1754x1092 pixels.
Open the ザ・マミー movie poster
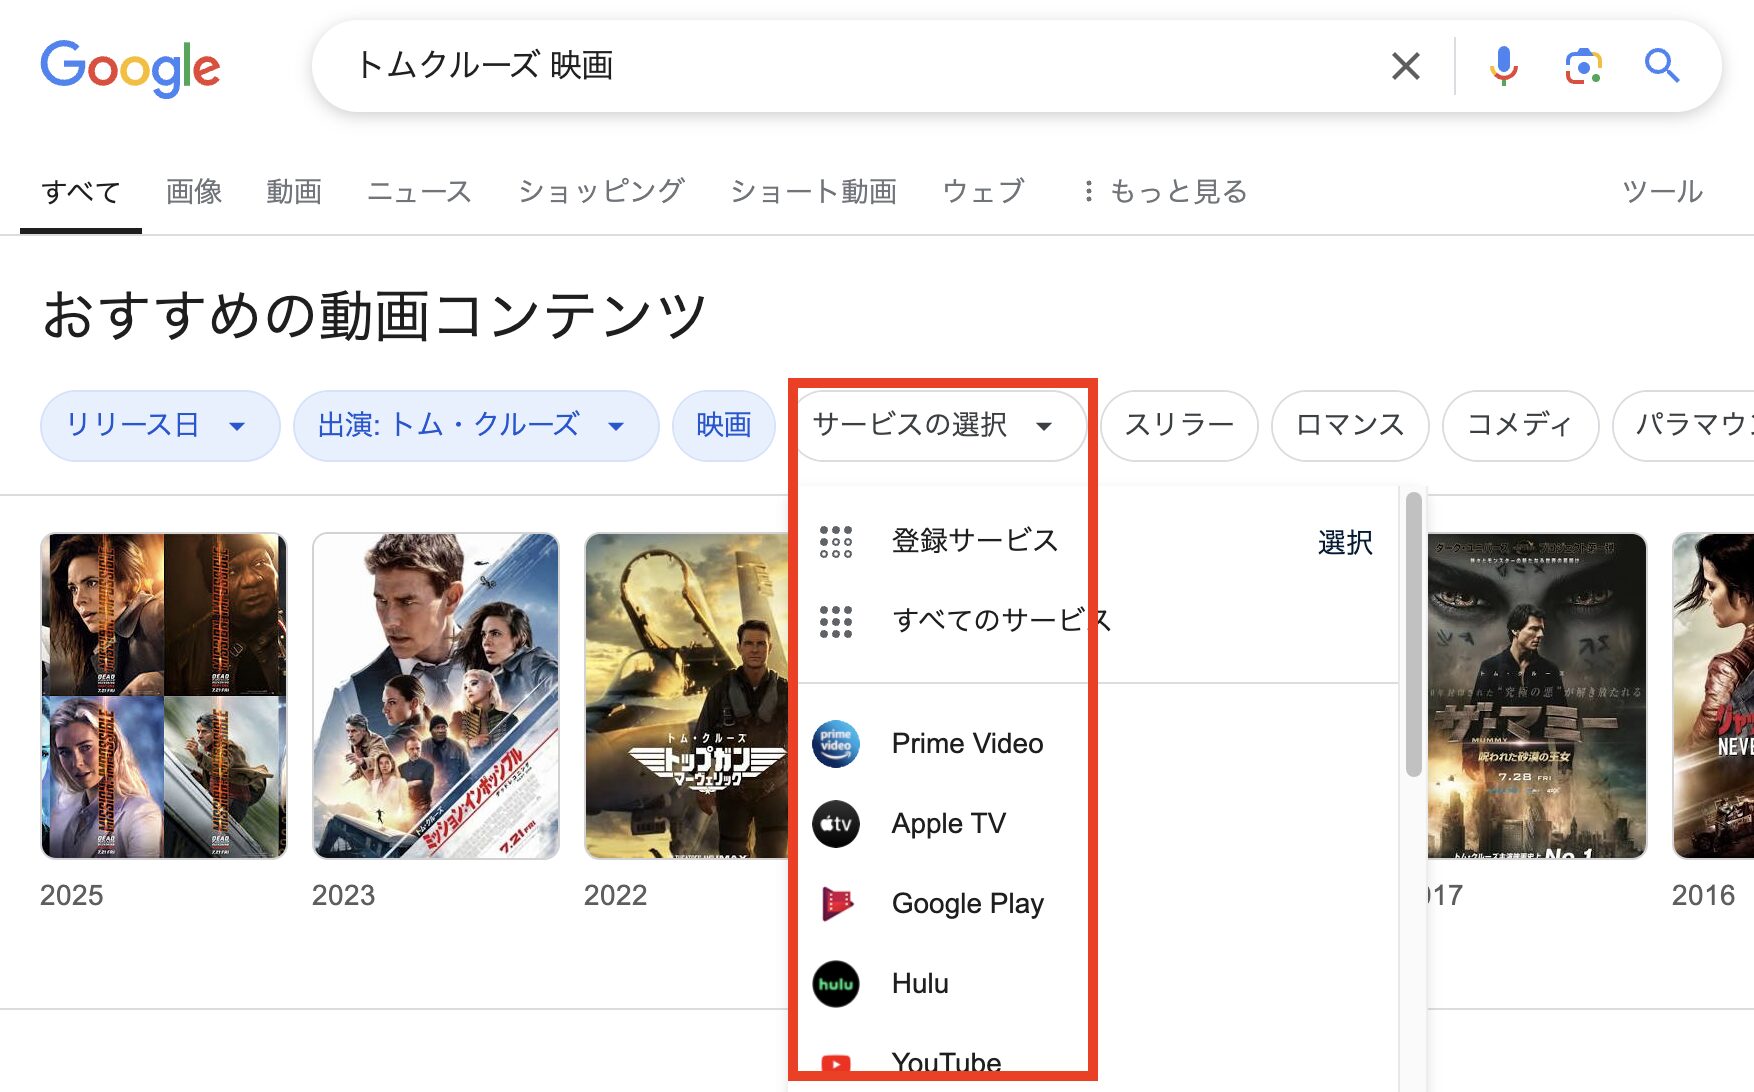tap(1537, 696)
